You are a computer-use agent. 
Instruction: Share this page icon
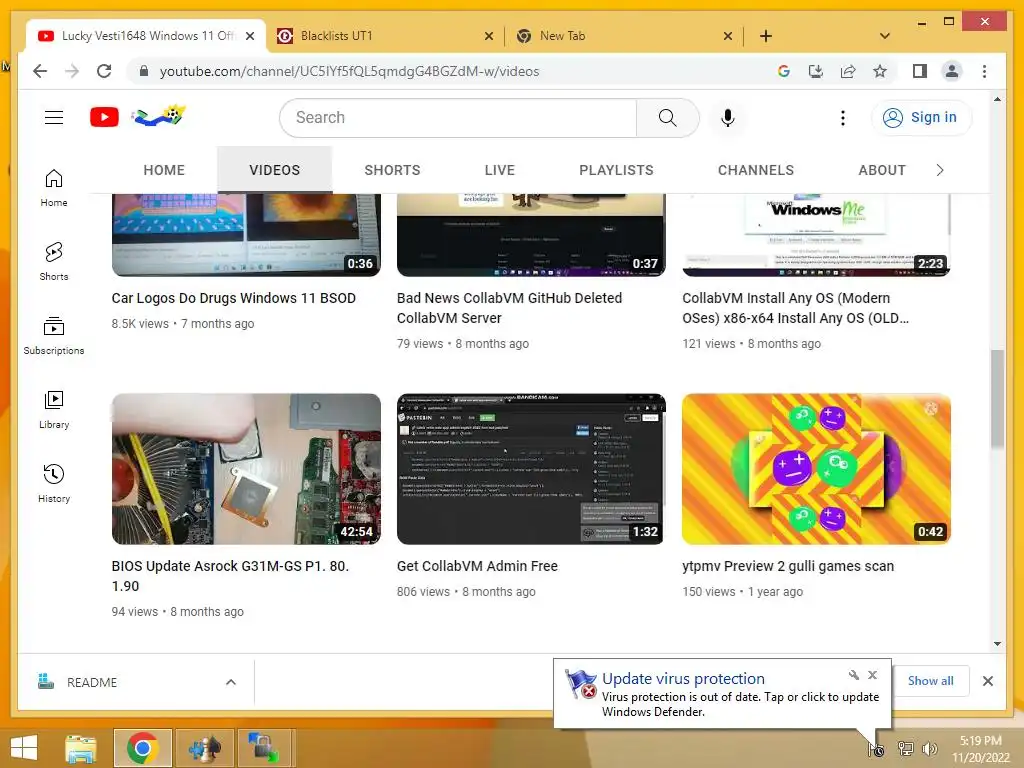pos(848,71)
